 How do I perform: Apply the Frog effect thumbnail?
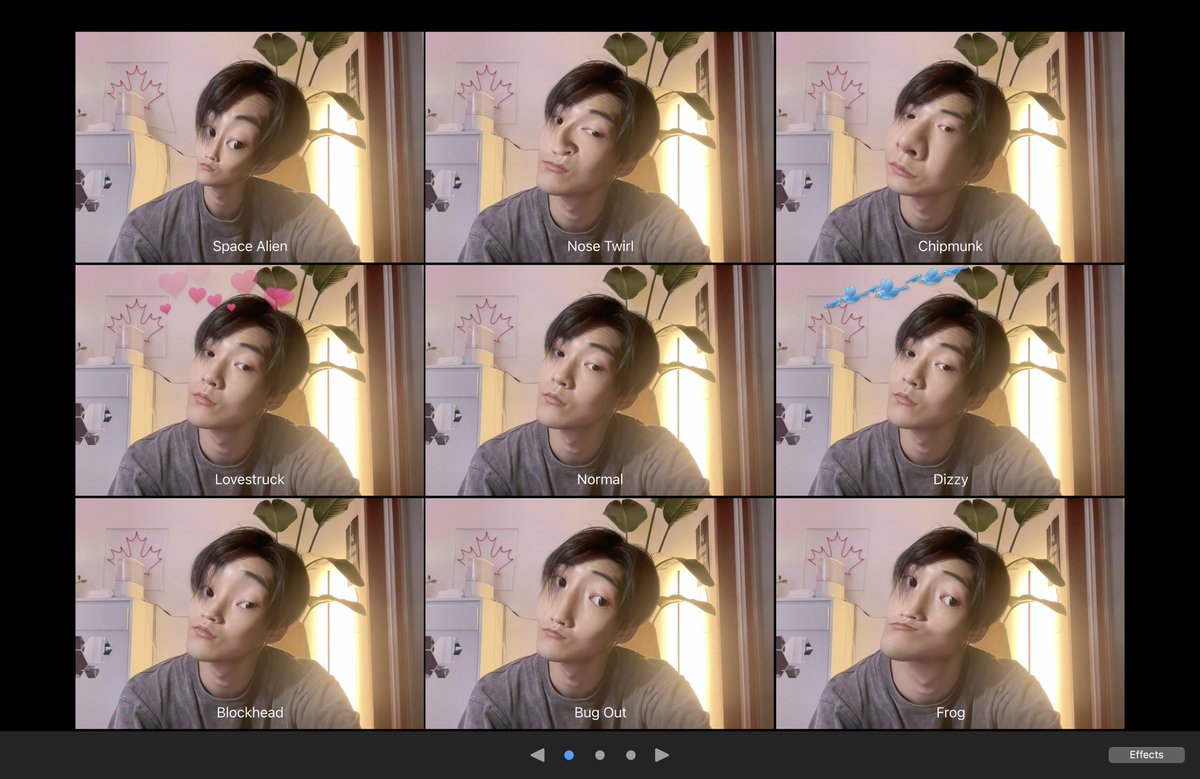[950, 613]
